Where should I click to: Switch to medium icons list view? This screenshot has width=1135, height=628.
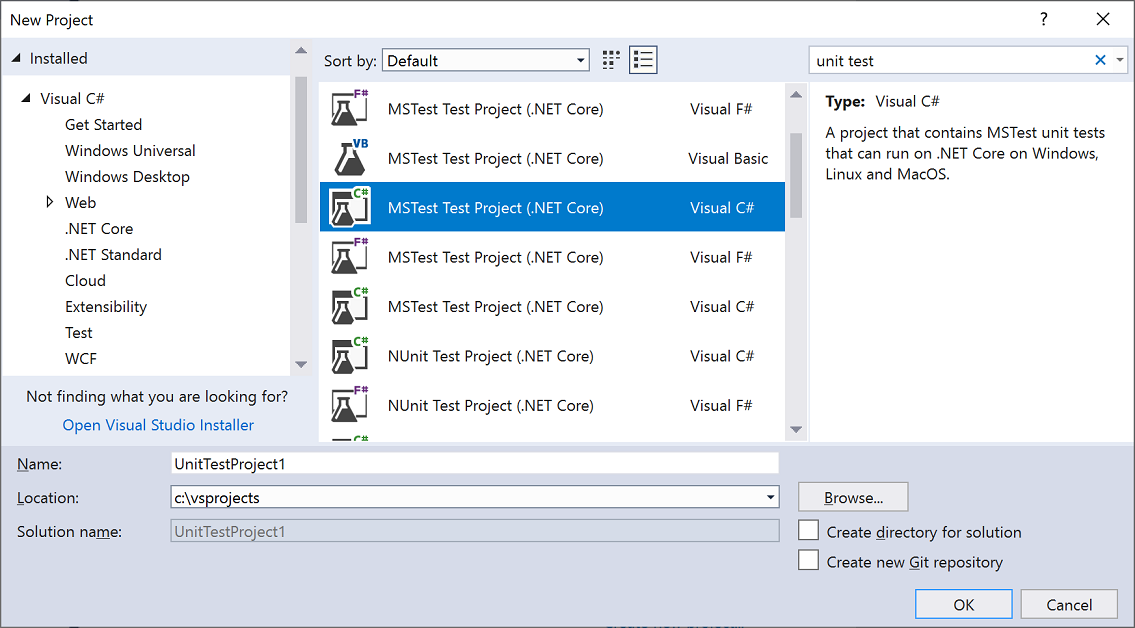click(x=643, y=60)
